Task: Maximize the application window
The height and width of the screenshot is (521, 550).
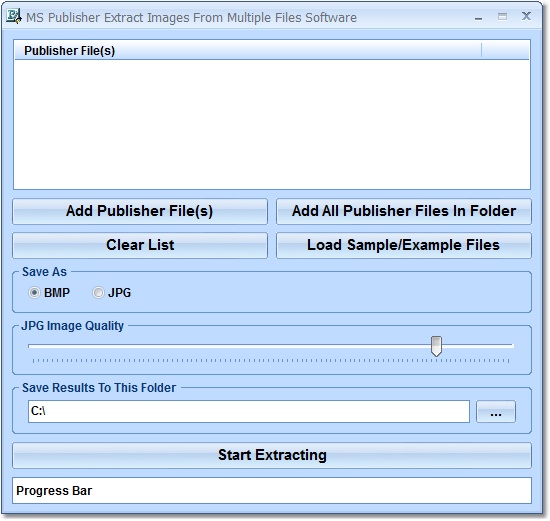Action: tap(502, 16)
